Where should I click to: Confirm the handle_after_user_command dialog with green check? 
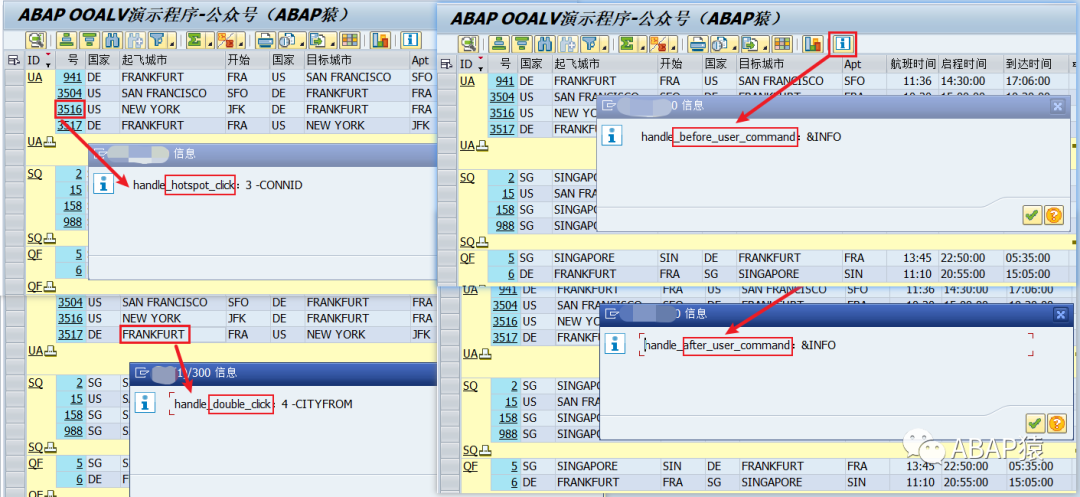tap(1033, 423)
